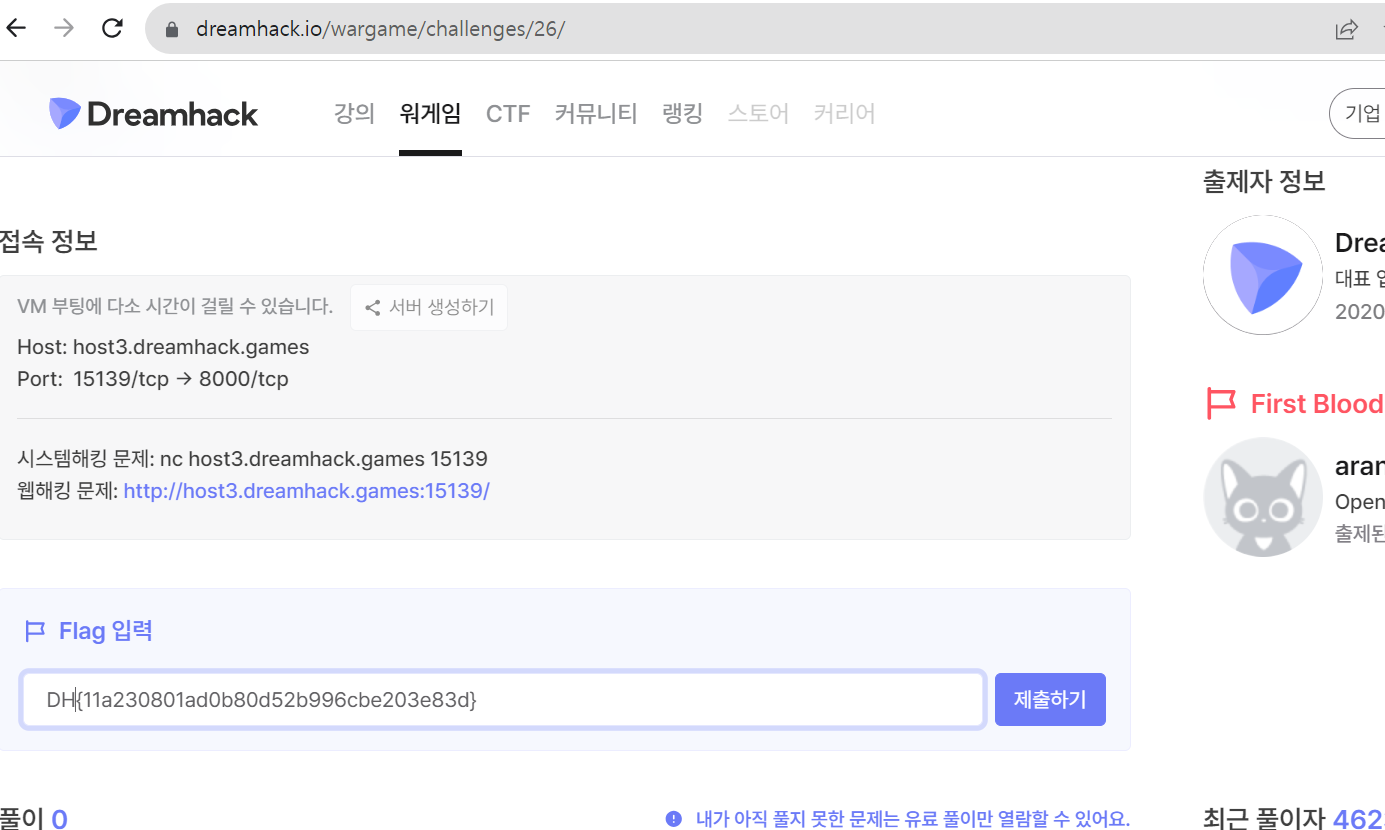
Task: Click the Host: host3.dreamhack.games text
Action: (x=163, y=347)
